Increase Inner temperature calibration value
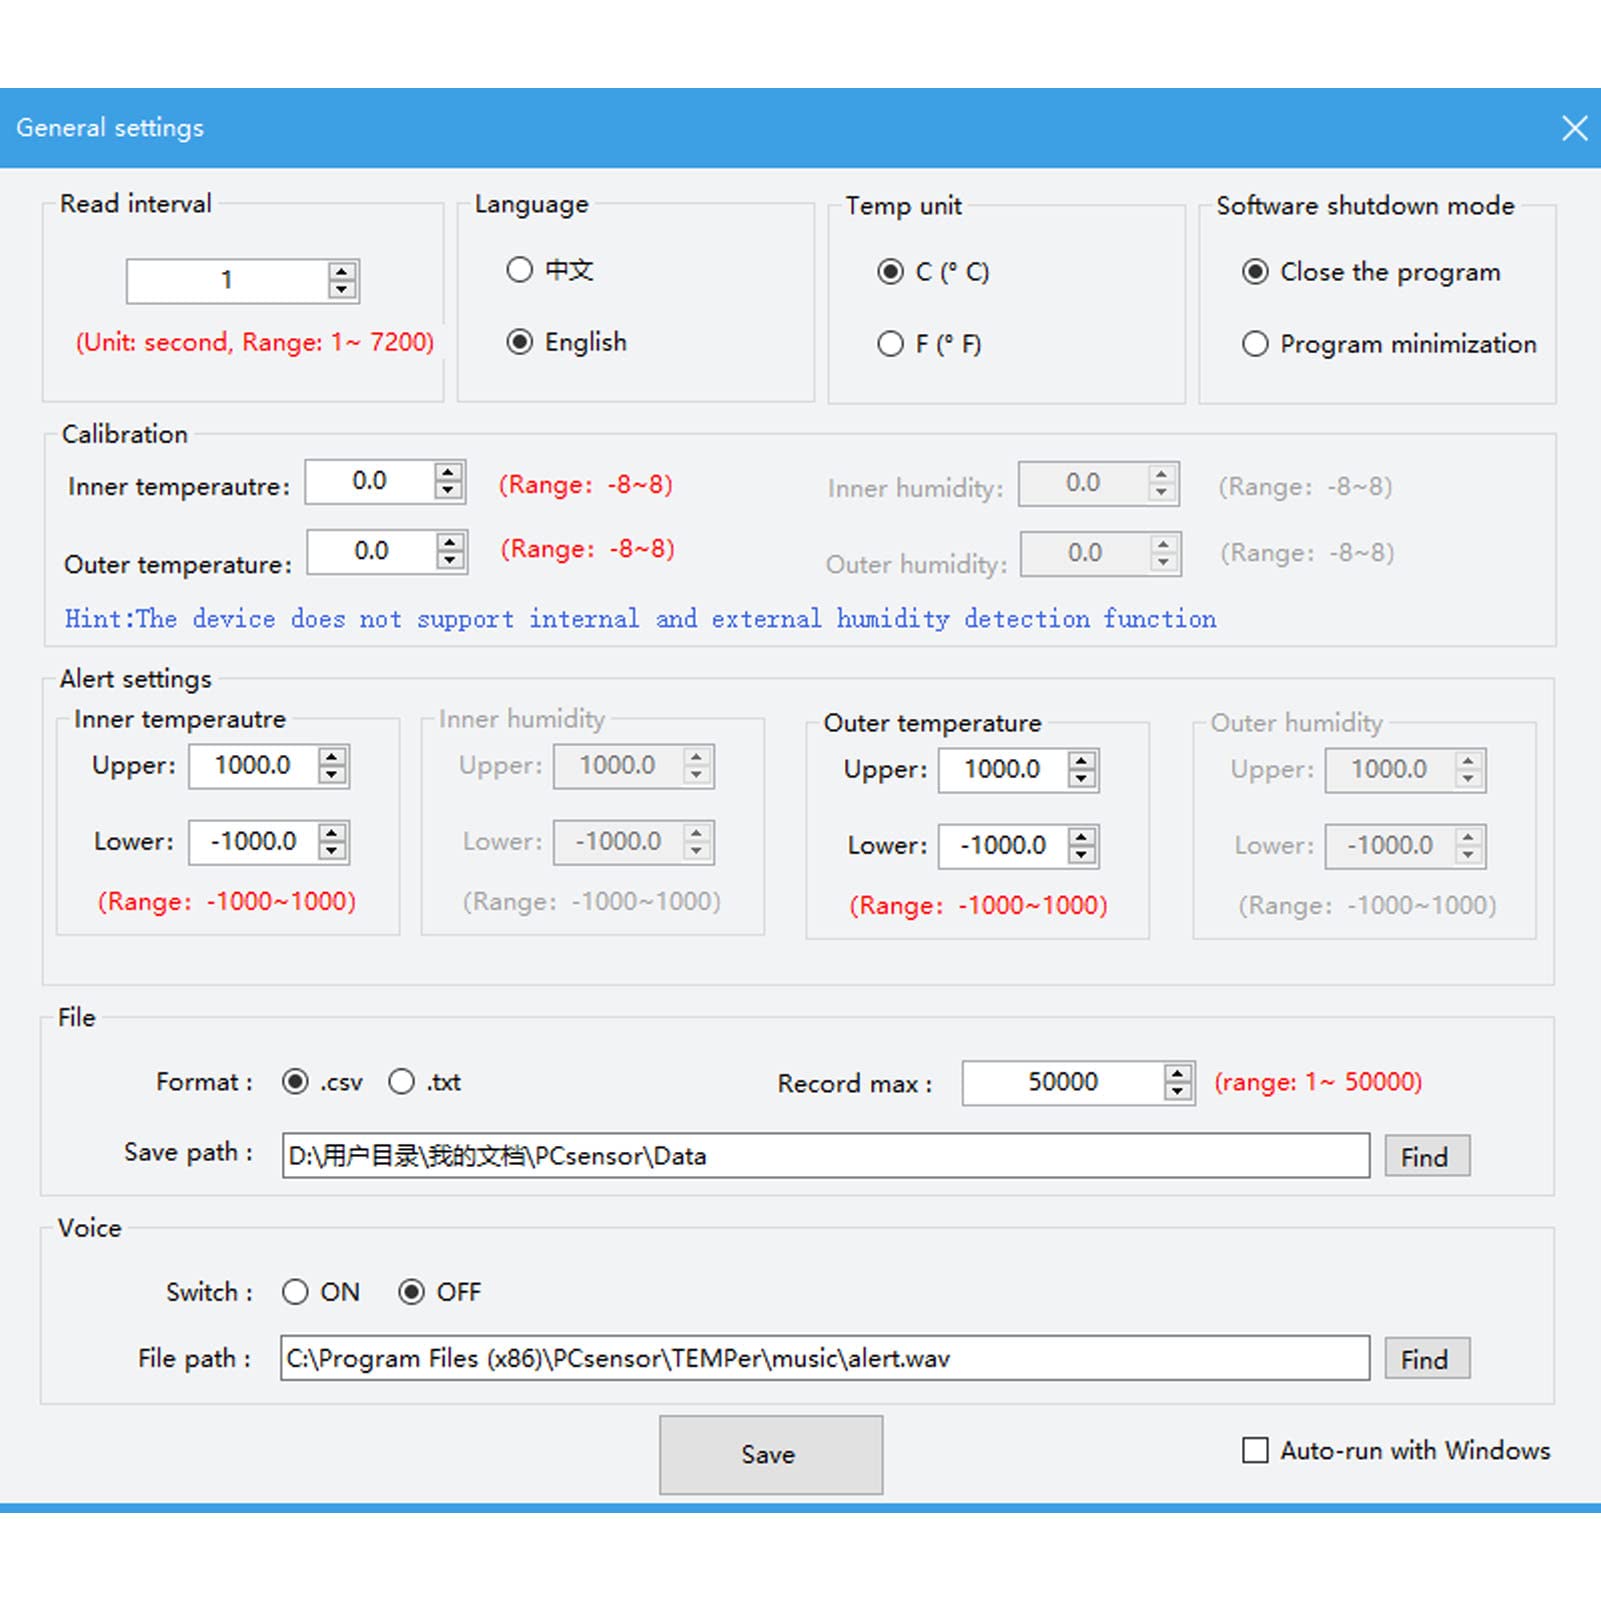Screen dimensions: 1601x1601 [x=449, y=473]
